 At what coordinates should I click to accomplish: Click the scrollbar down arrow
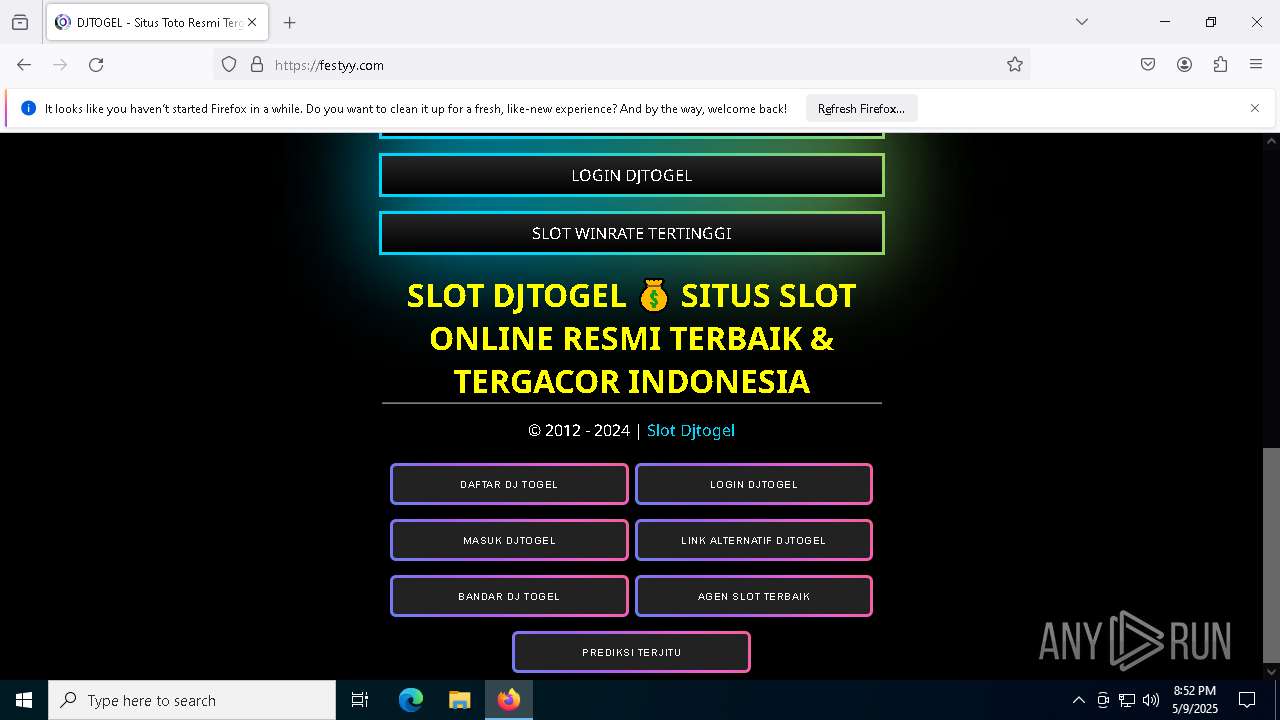click(x=1271, y=671)
